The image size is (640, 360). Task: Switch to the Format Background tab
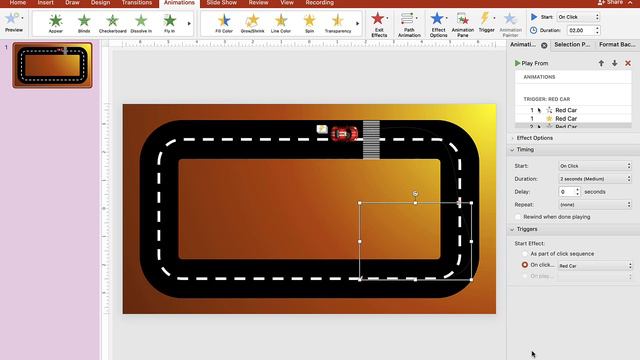pos(617,44)
